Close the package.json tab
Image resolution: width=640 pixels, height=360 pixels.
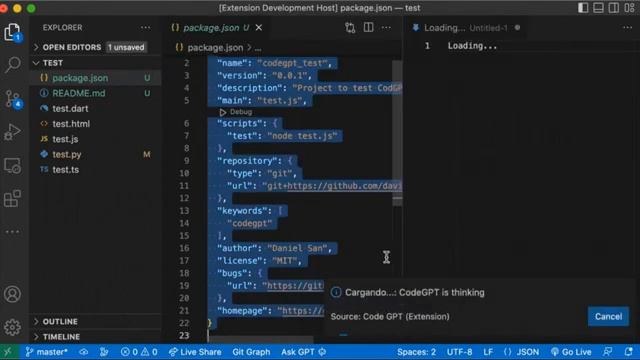(x=259, y=27)
